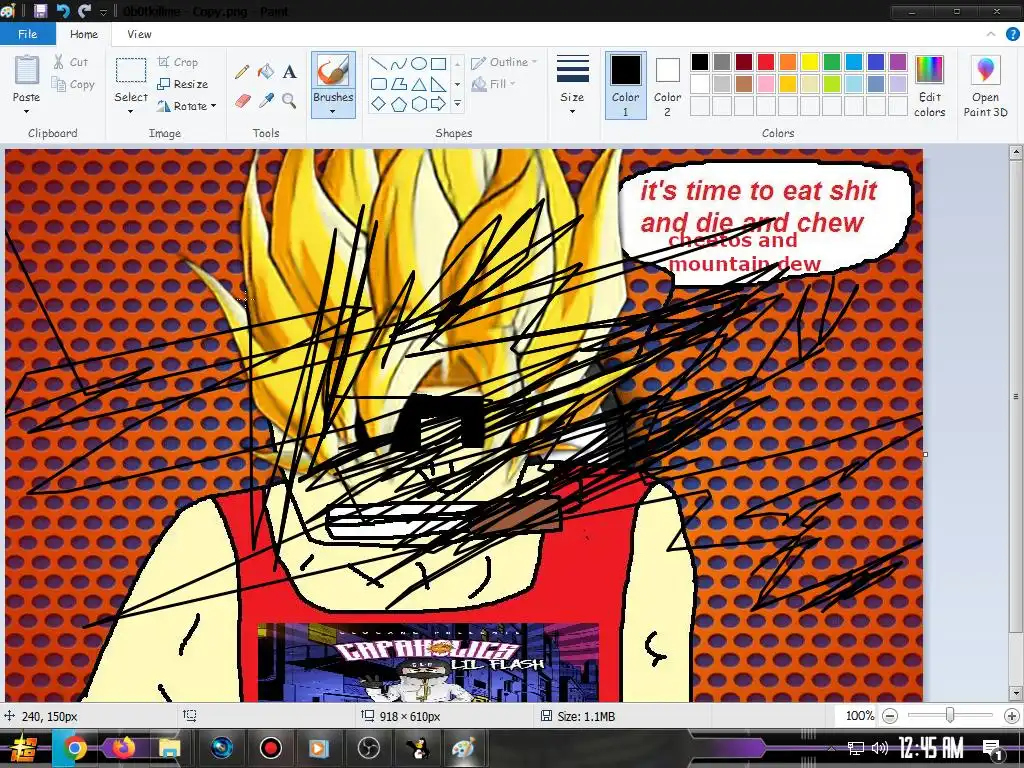Image resolution: width=1024 pixels, height=768 pixels.
Task: Pick the green color swatch
Action: tap(832, 62)
